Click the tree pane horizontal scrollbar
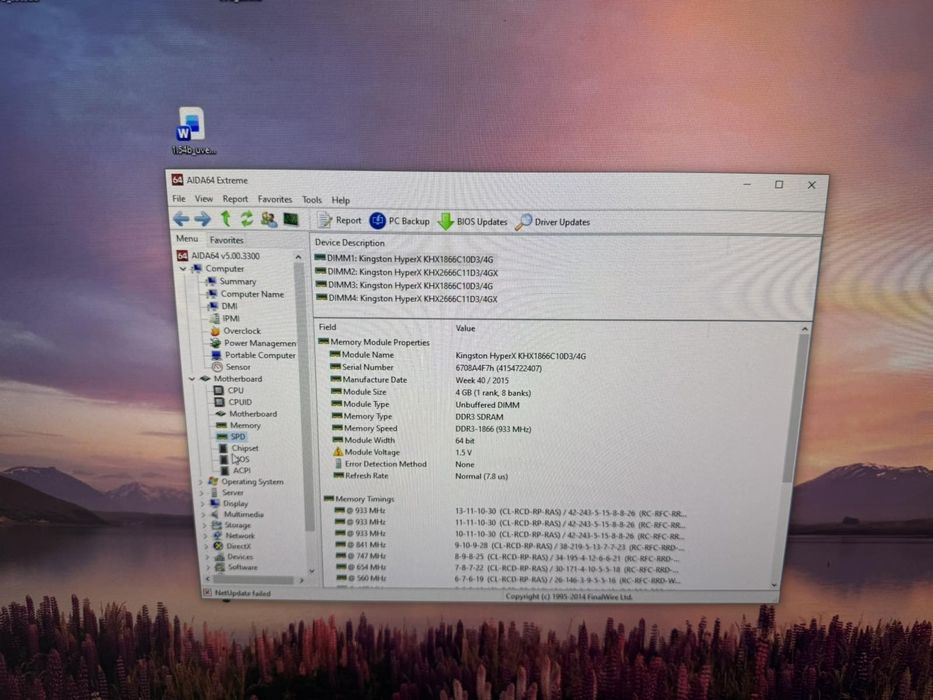This screenshot has height=700, width=933. (255, 579)
